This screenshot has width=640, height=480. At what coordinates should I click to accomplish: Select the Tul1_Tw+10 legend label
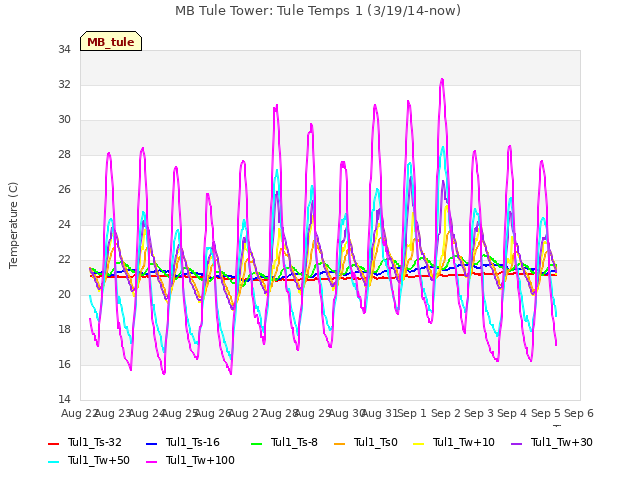464,442
